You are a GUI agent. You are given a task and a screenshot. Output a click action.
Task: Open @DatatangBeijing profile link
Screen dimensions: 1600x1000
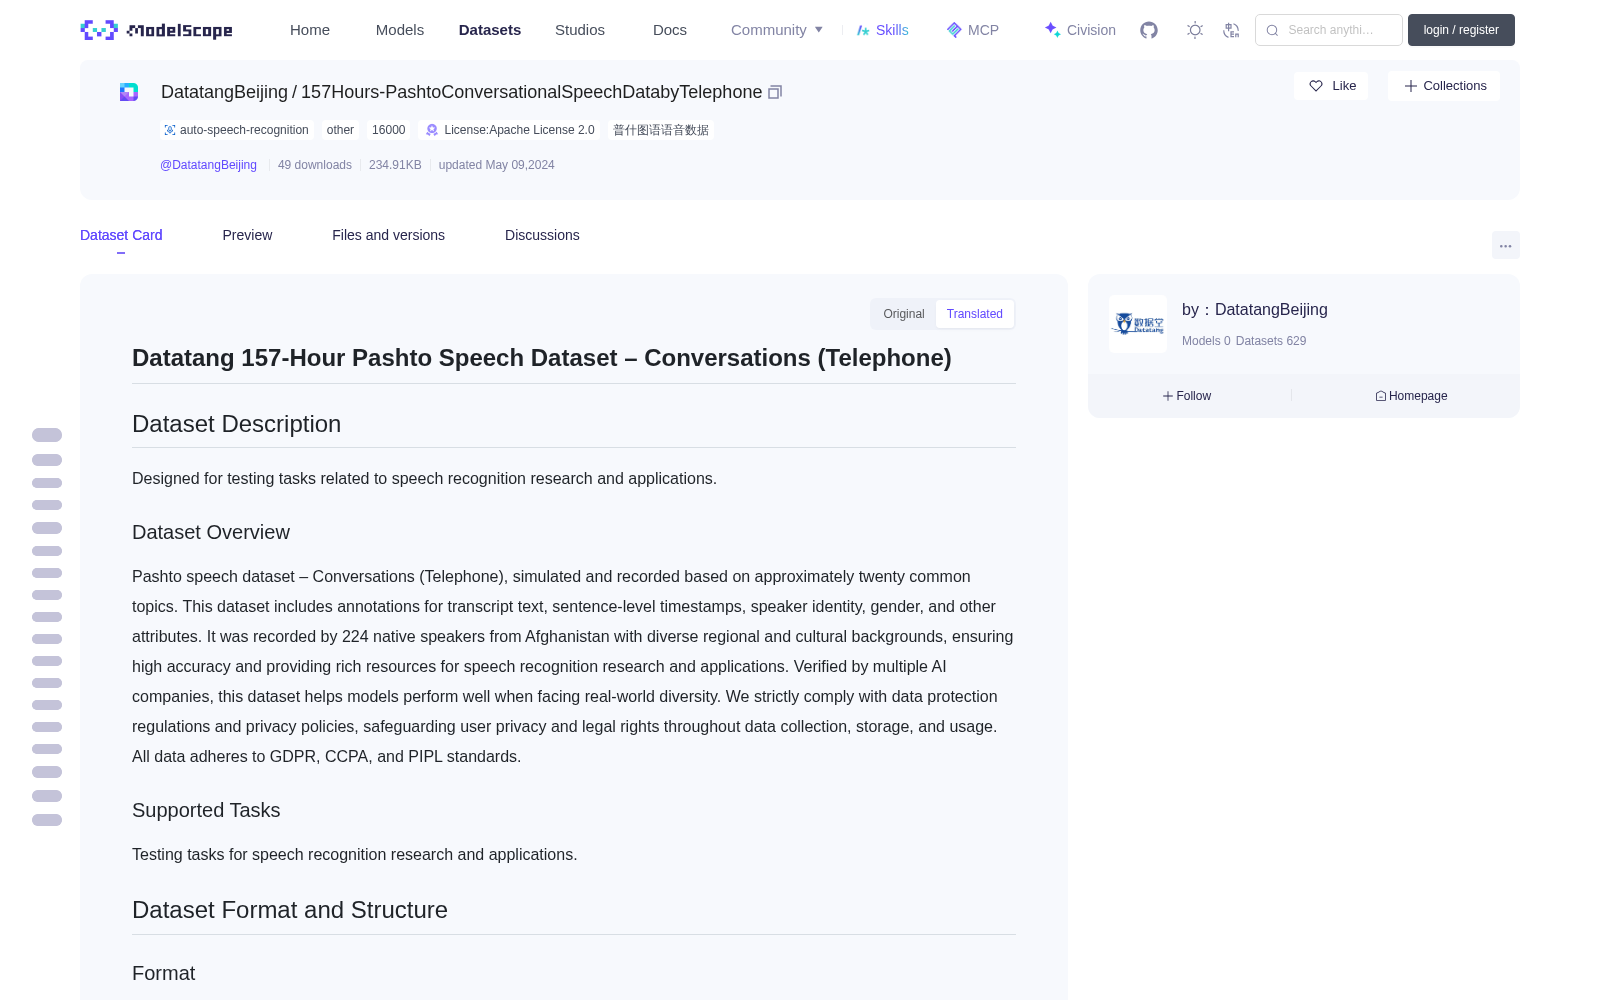(208, 165)
